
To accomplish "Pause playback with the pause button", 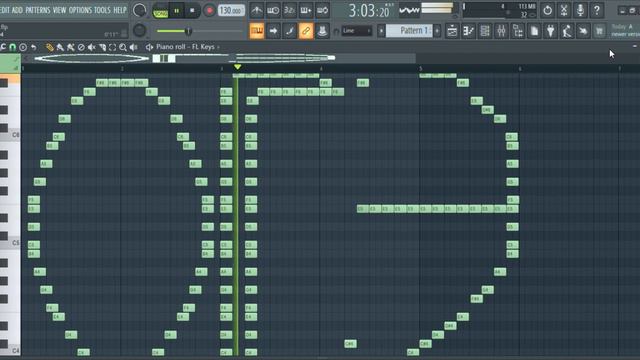I will coord(177,11).
